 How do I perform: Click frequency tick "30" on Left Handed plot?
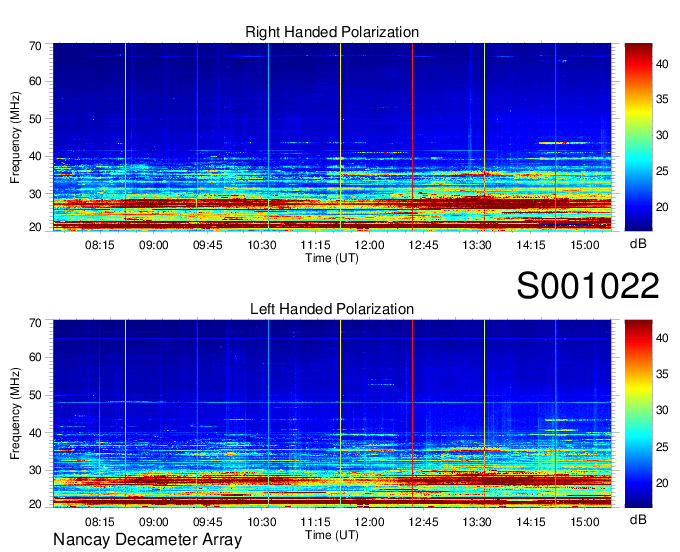pos(35,470)
